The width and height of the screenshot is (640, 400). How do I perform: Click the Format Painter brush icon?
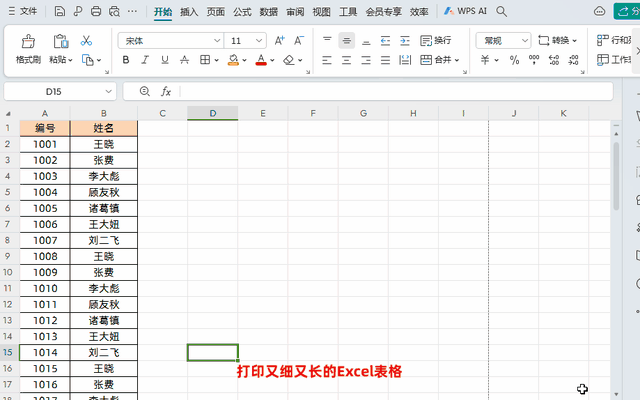coord(28,41)
